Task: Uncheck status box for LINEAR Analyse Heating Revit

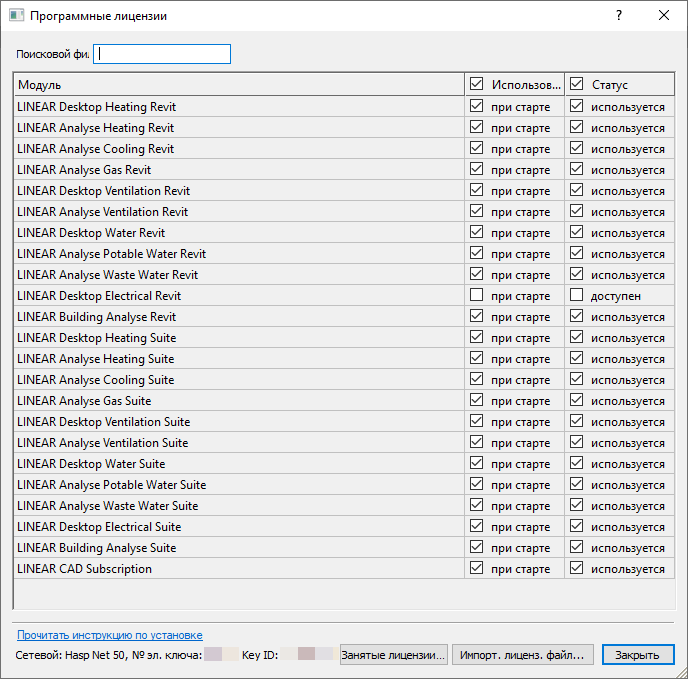Action: pyautogui.click(x=576, y=127)
